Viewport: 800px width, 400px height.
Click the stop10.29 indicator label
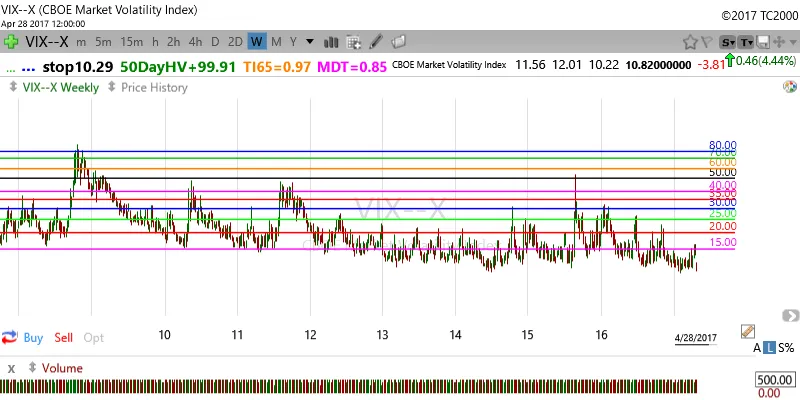(x=78, y=67)
